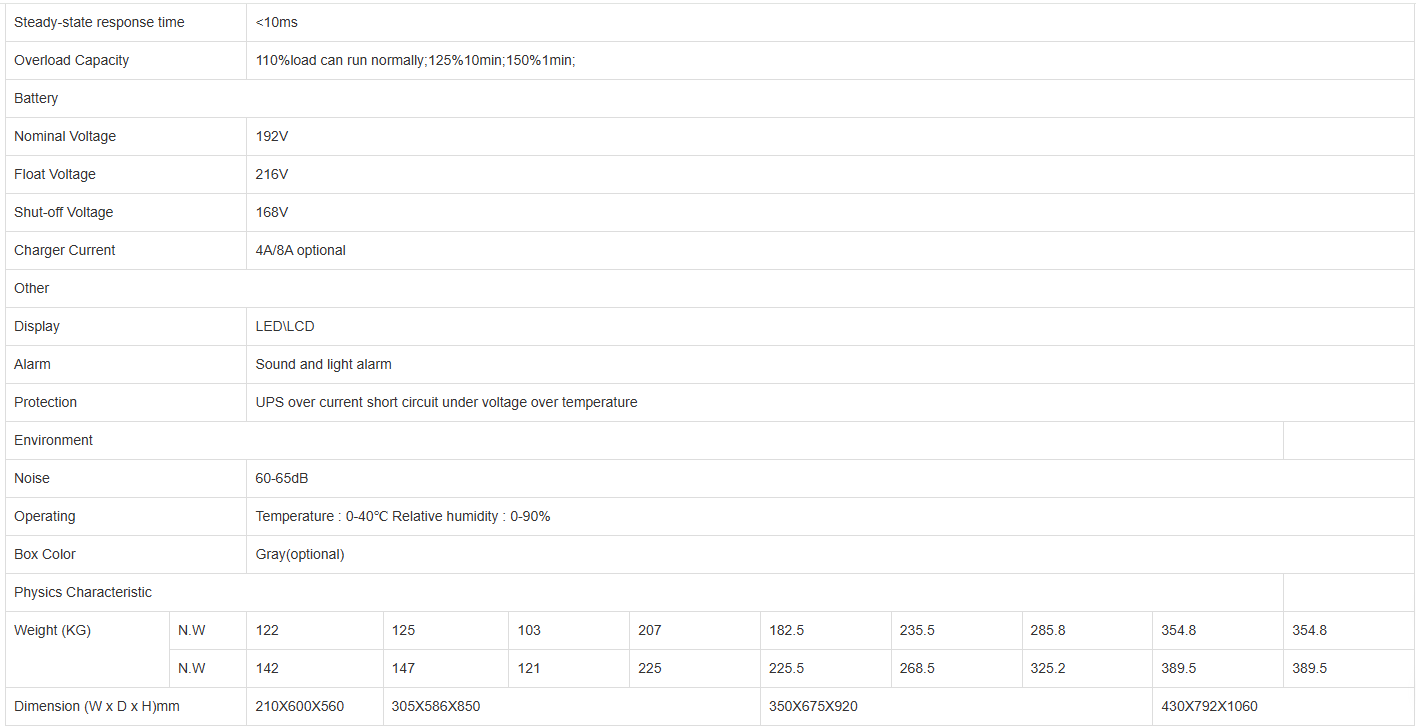Screen dimensions: 1416x726
Task: Click the Nominal Voltage "192V" value
Action: (272, 136)
